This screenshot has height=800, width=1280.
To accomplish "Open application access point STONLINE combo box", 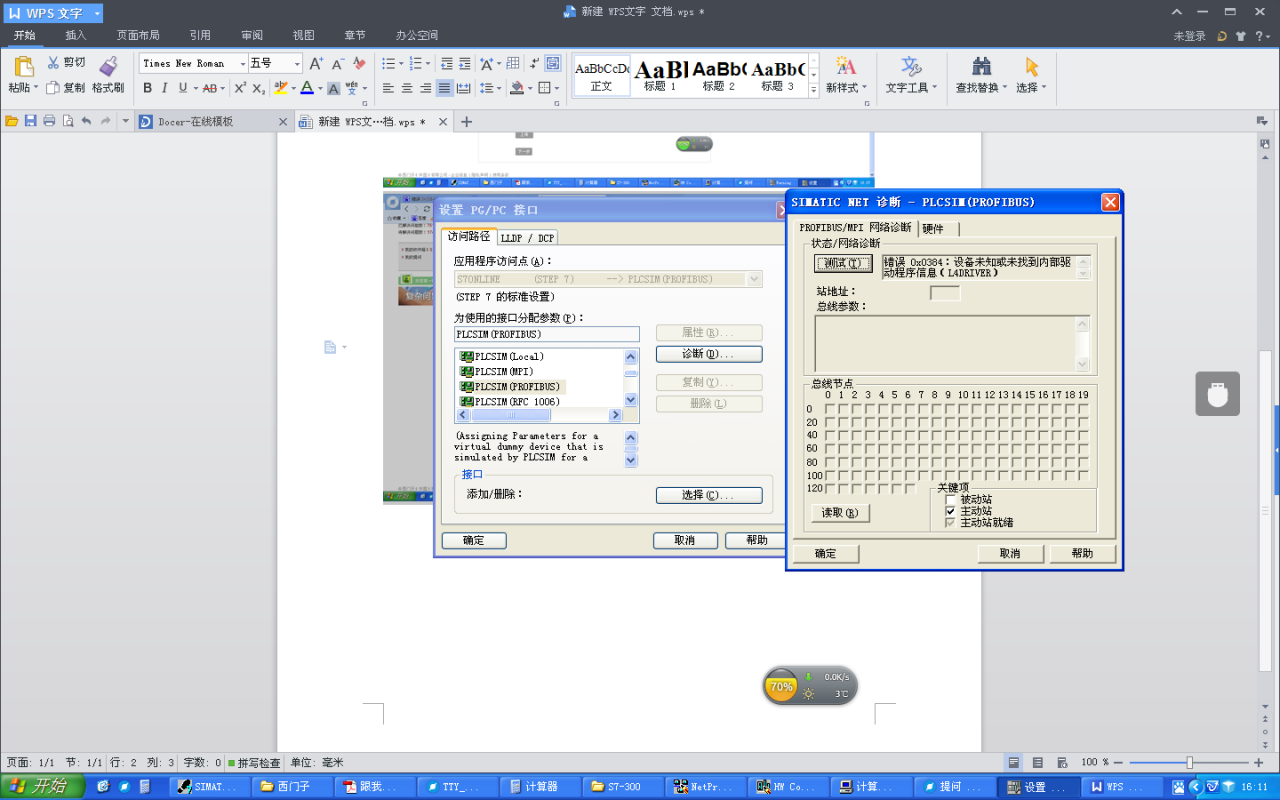I will pos(608,280).
